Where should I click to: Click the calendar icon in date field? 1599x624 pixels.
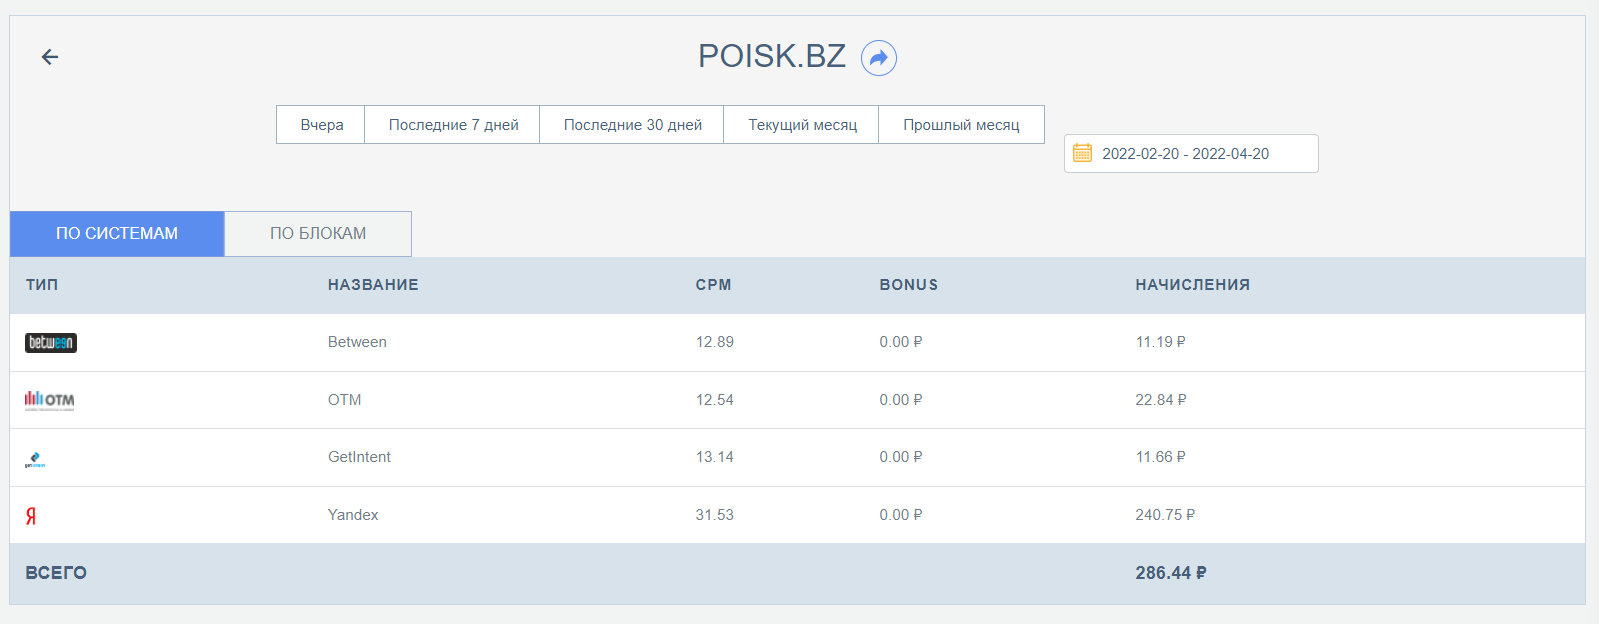1082,153
